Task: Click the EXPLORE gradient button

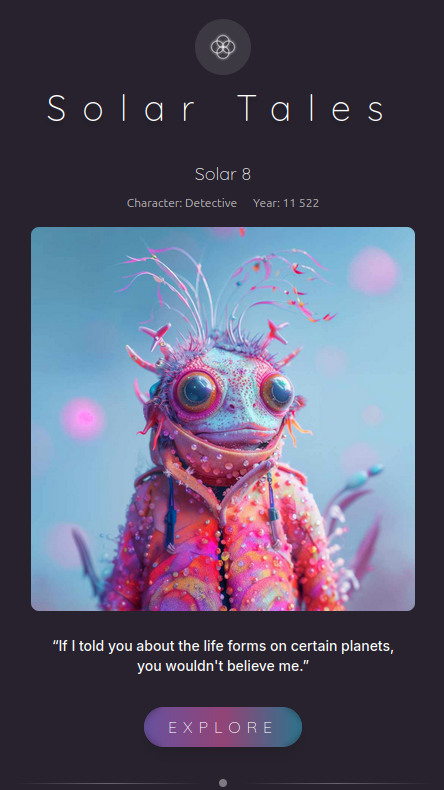Action: (223, 727)
